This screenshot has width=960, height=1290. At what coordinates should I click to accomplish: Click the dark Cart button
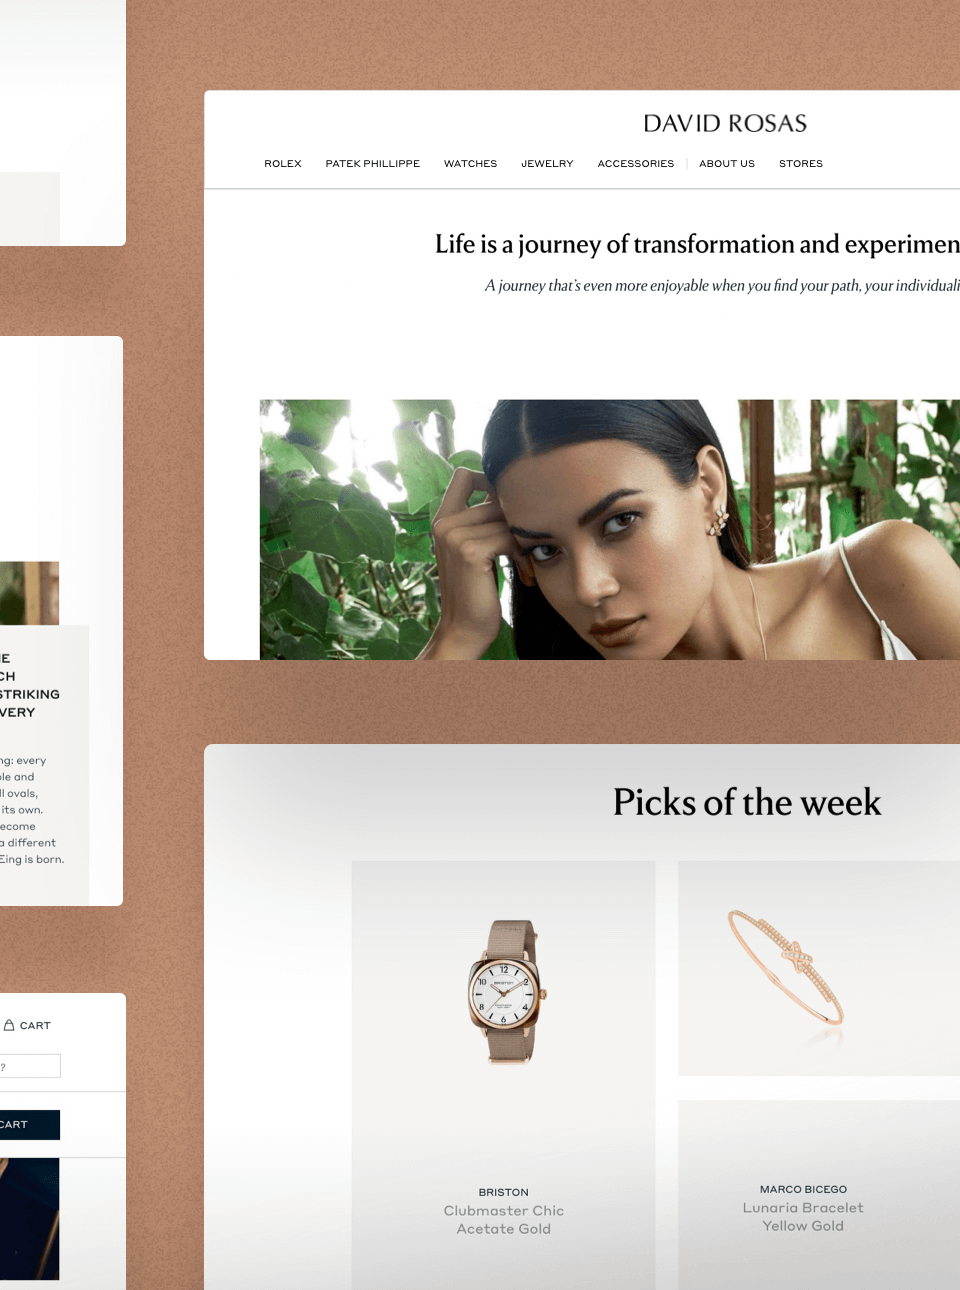(30, 1125)
